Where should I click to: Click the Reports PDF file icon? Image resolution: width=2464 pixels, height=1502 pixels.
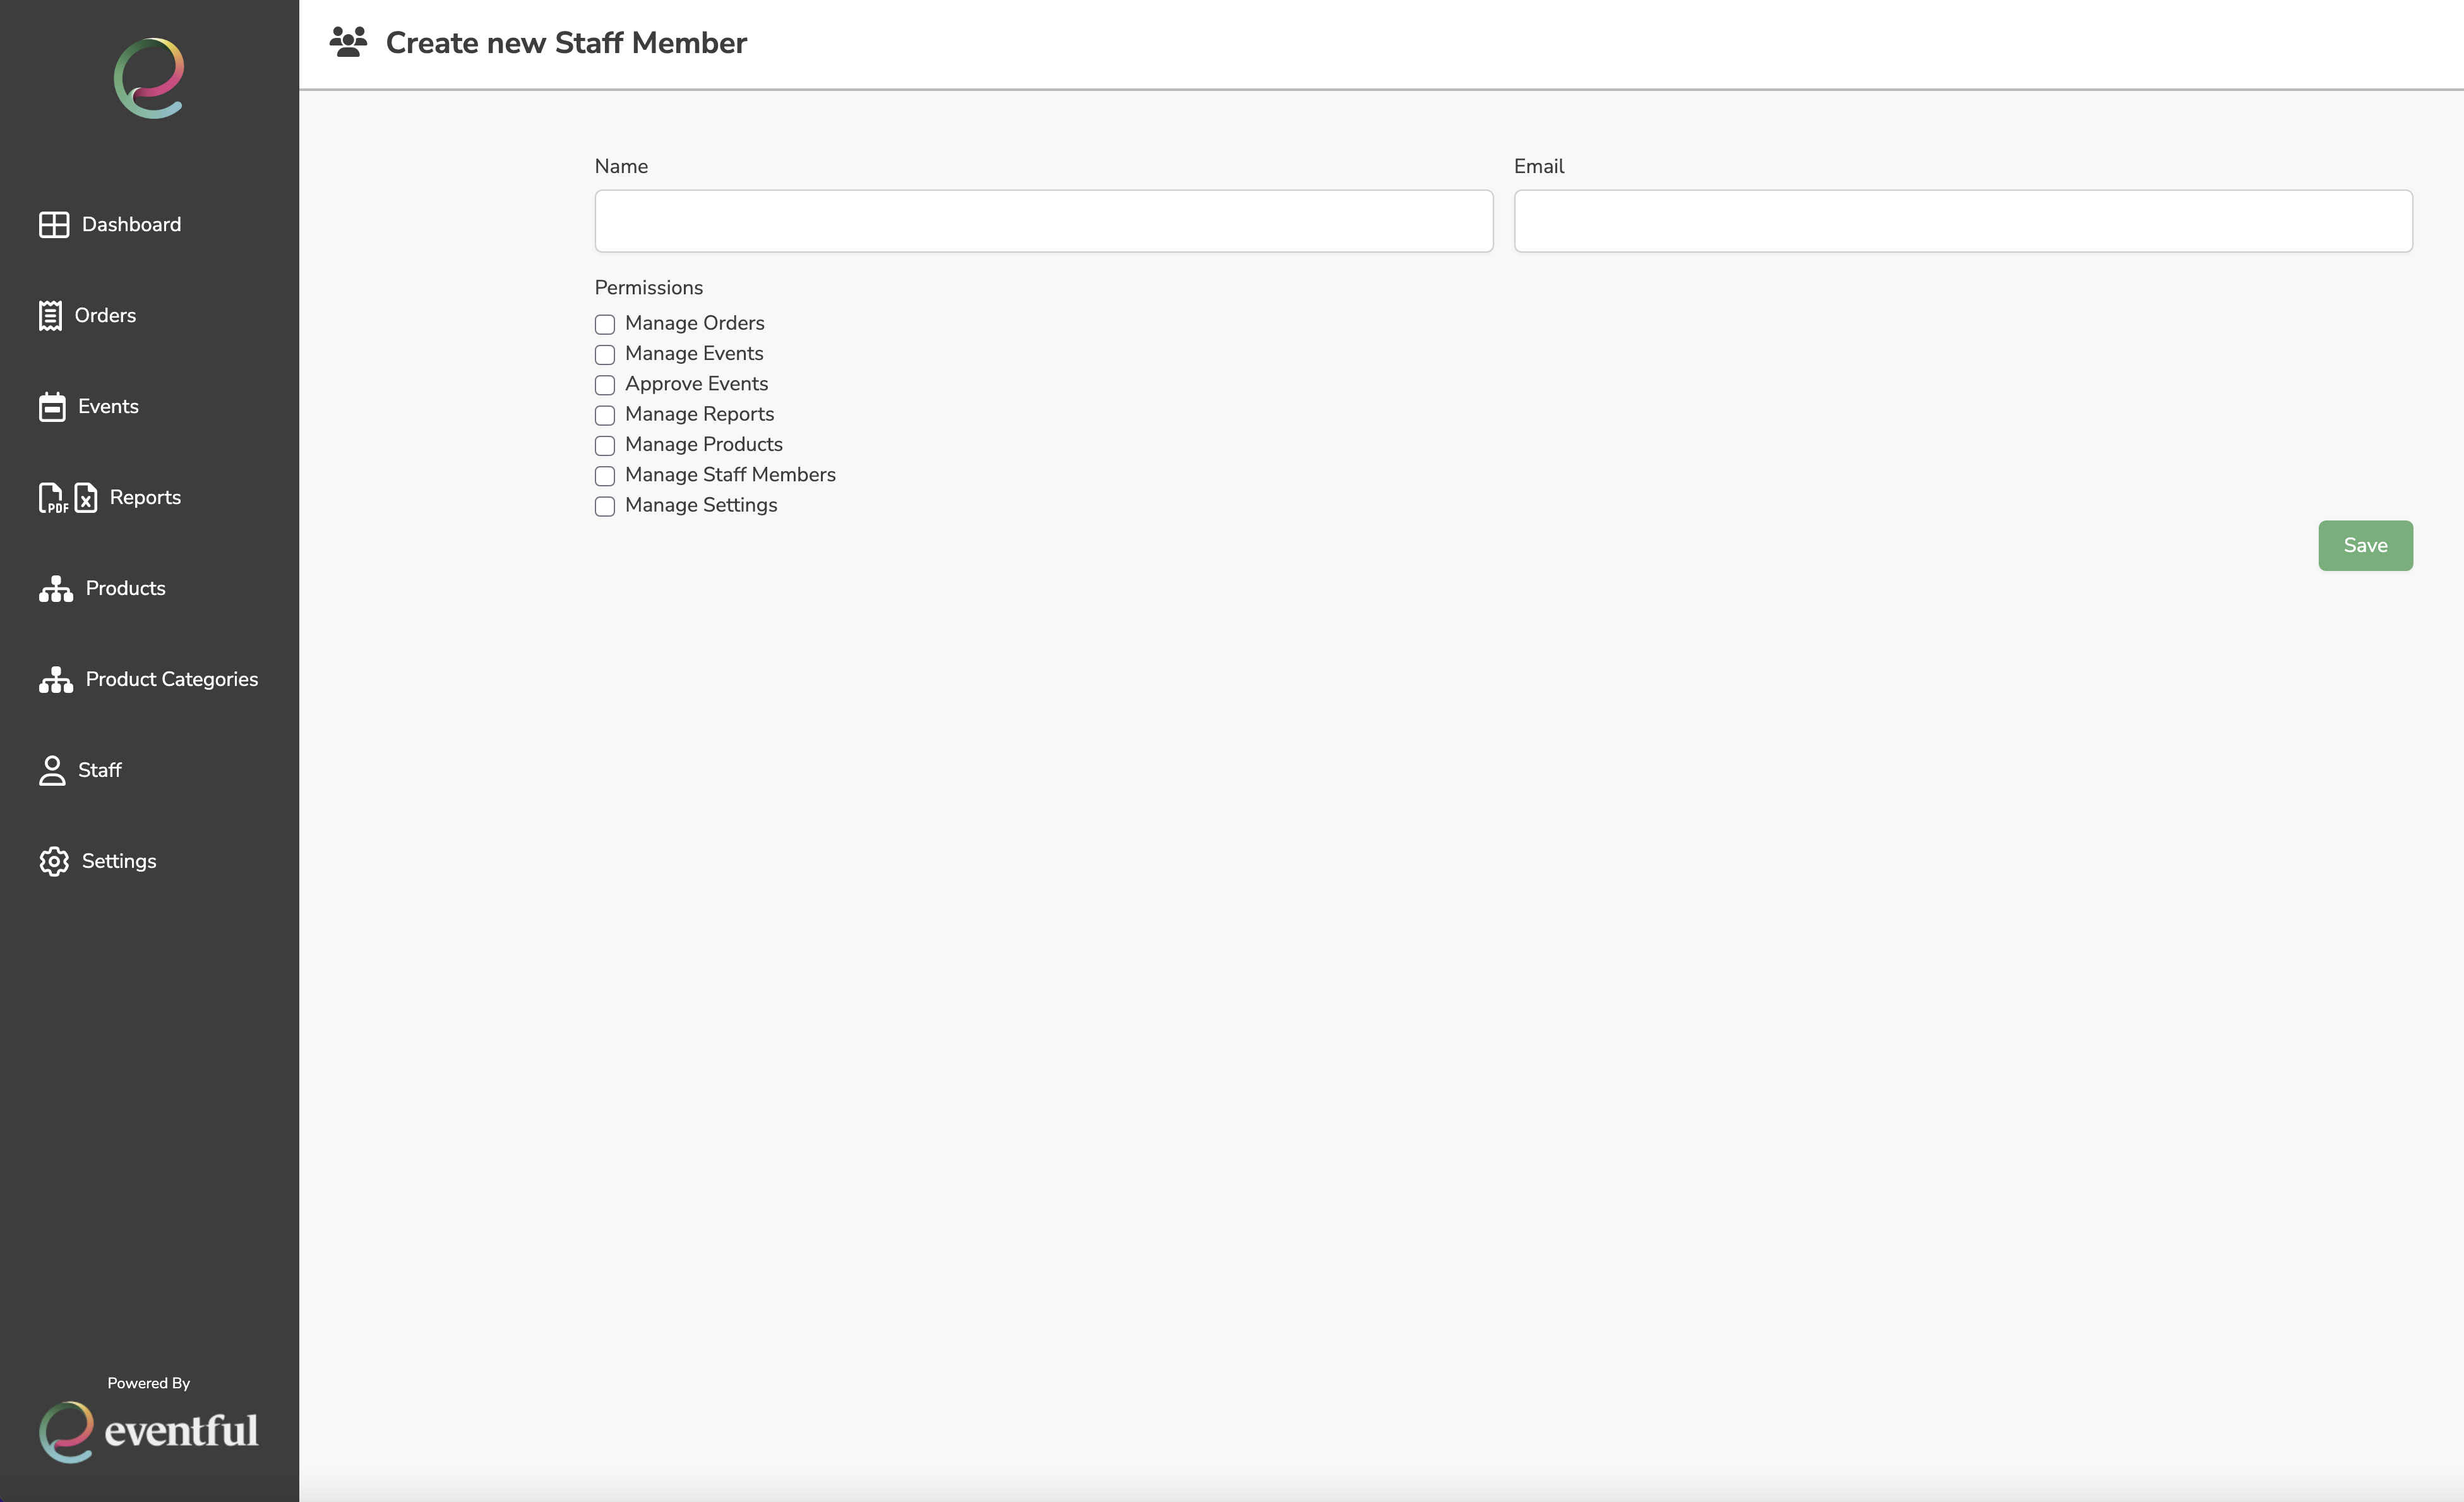tap(52, 498)
